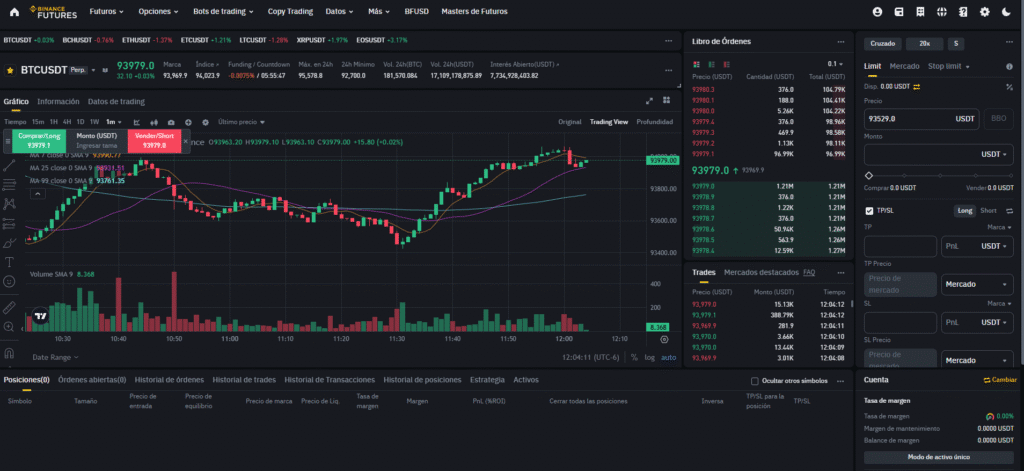This screenshot has width=1024, height=471.
Task: Open the Órdenes abiertas(0) tab
Action: point(92,380)
